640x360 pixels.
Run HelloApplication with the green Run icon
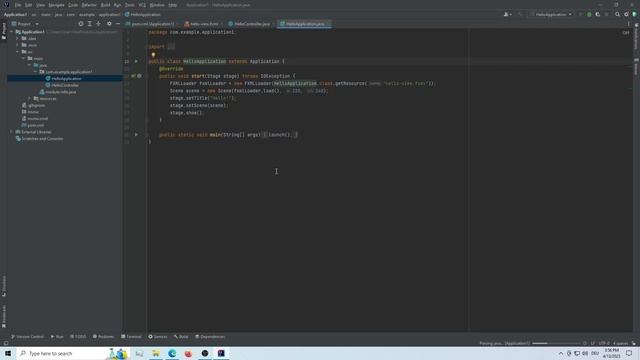coord(580,14)
